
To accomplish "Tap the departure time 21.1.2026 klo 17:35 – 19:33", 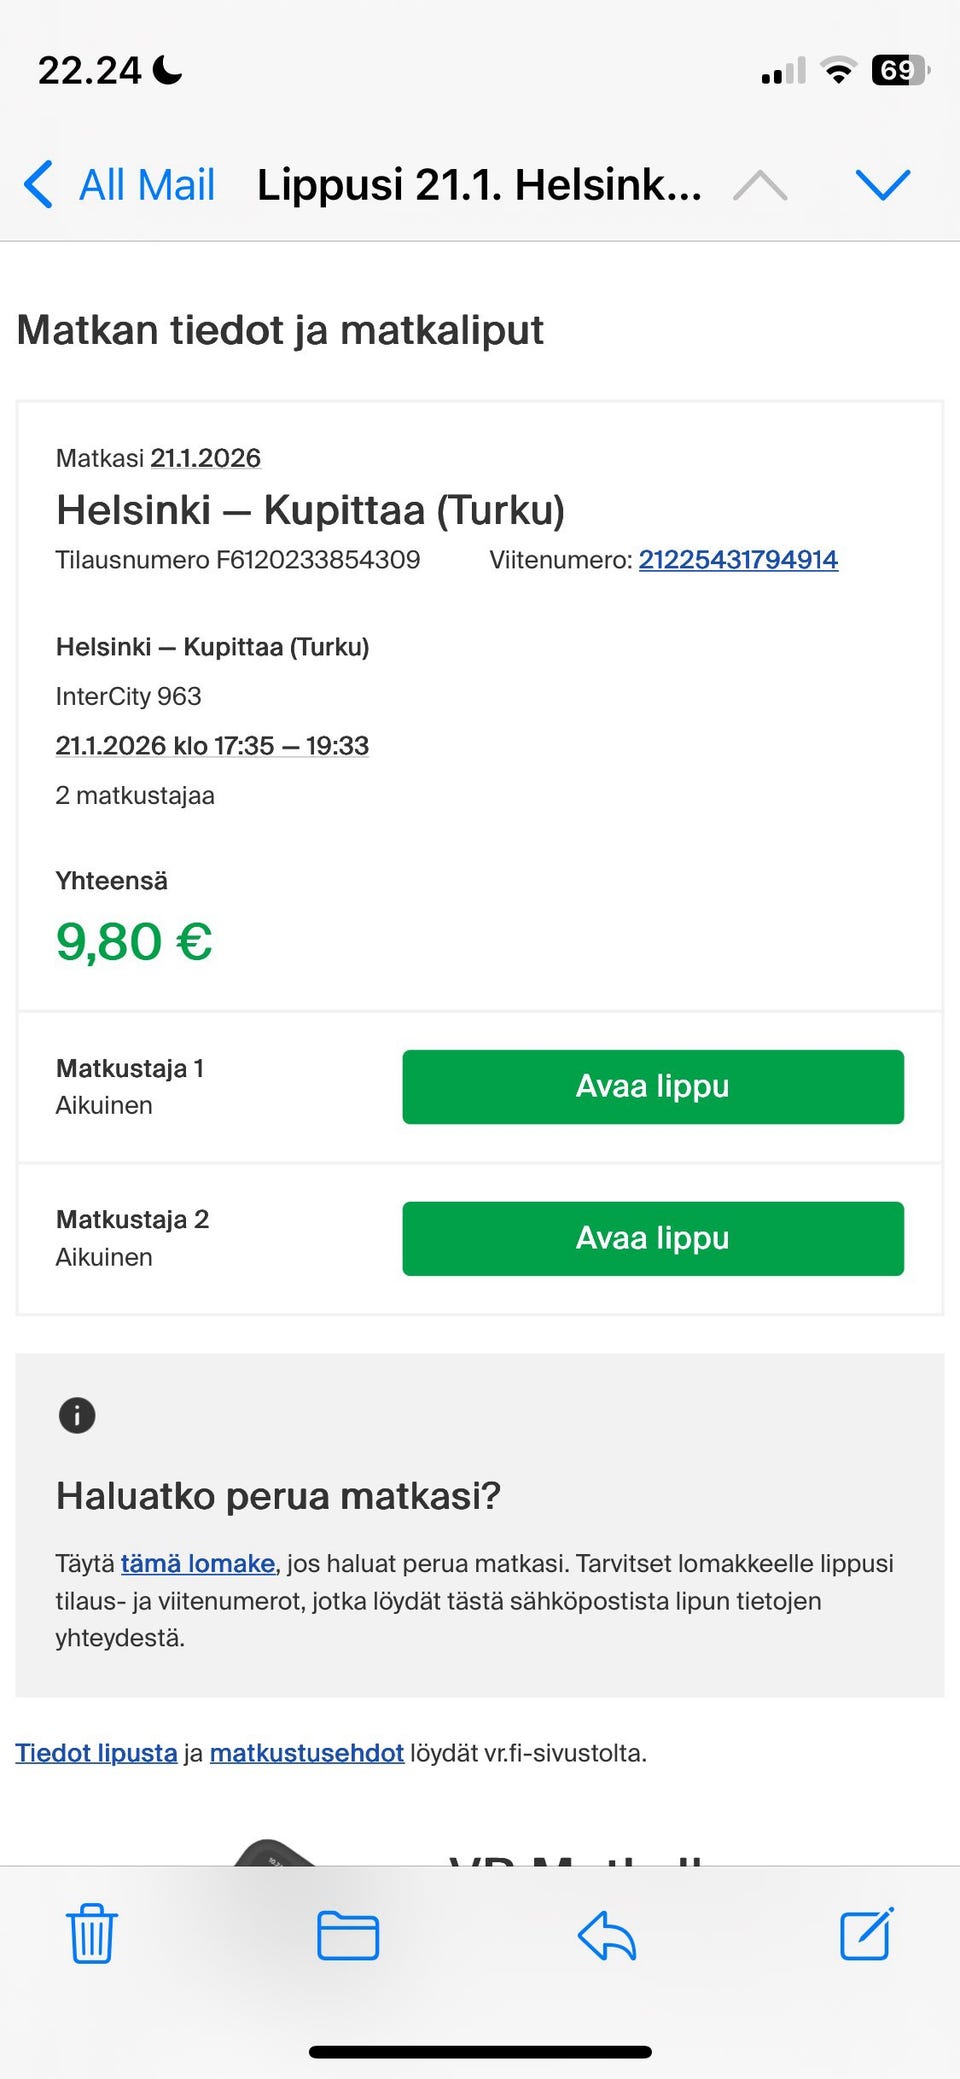I will click(212, 746).
